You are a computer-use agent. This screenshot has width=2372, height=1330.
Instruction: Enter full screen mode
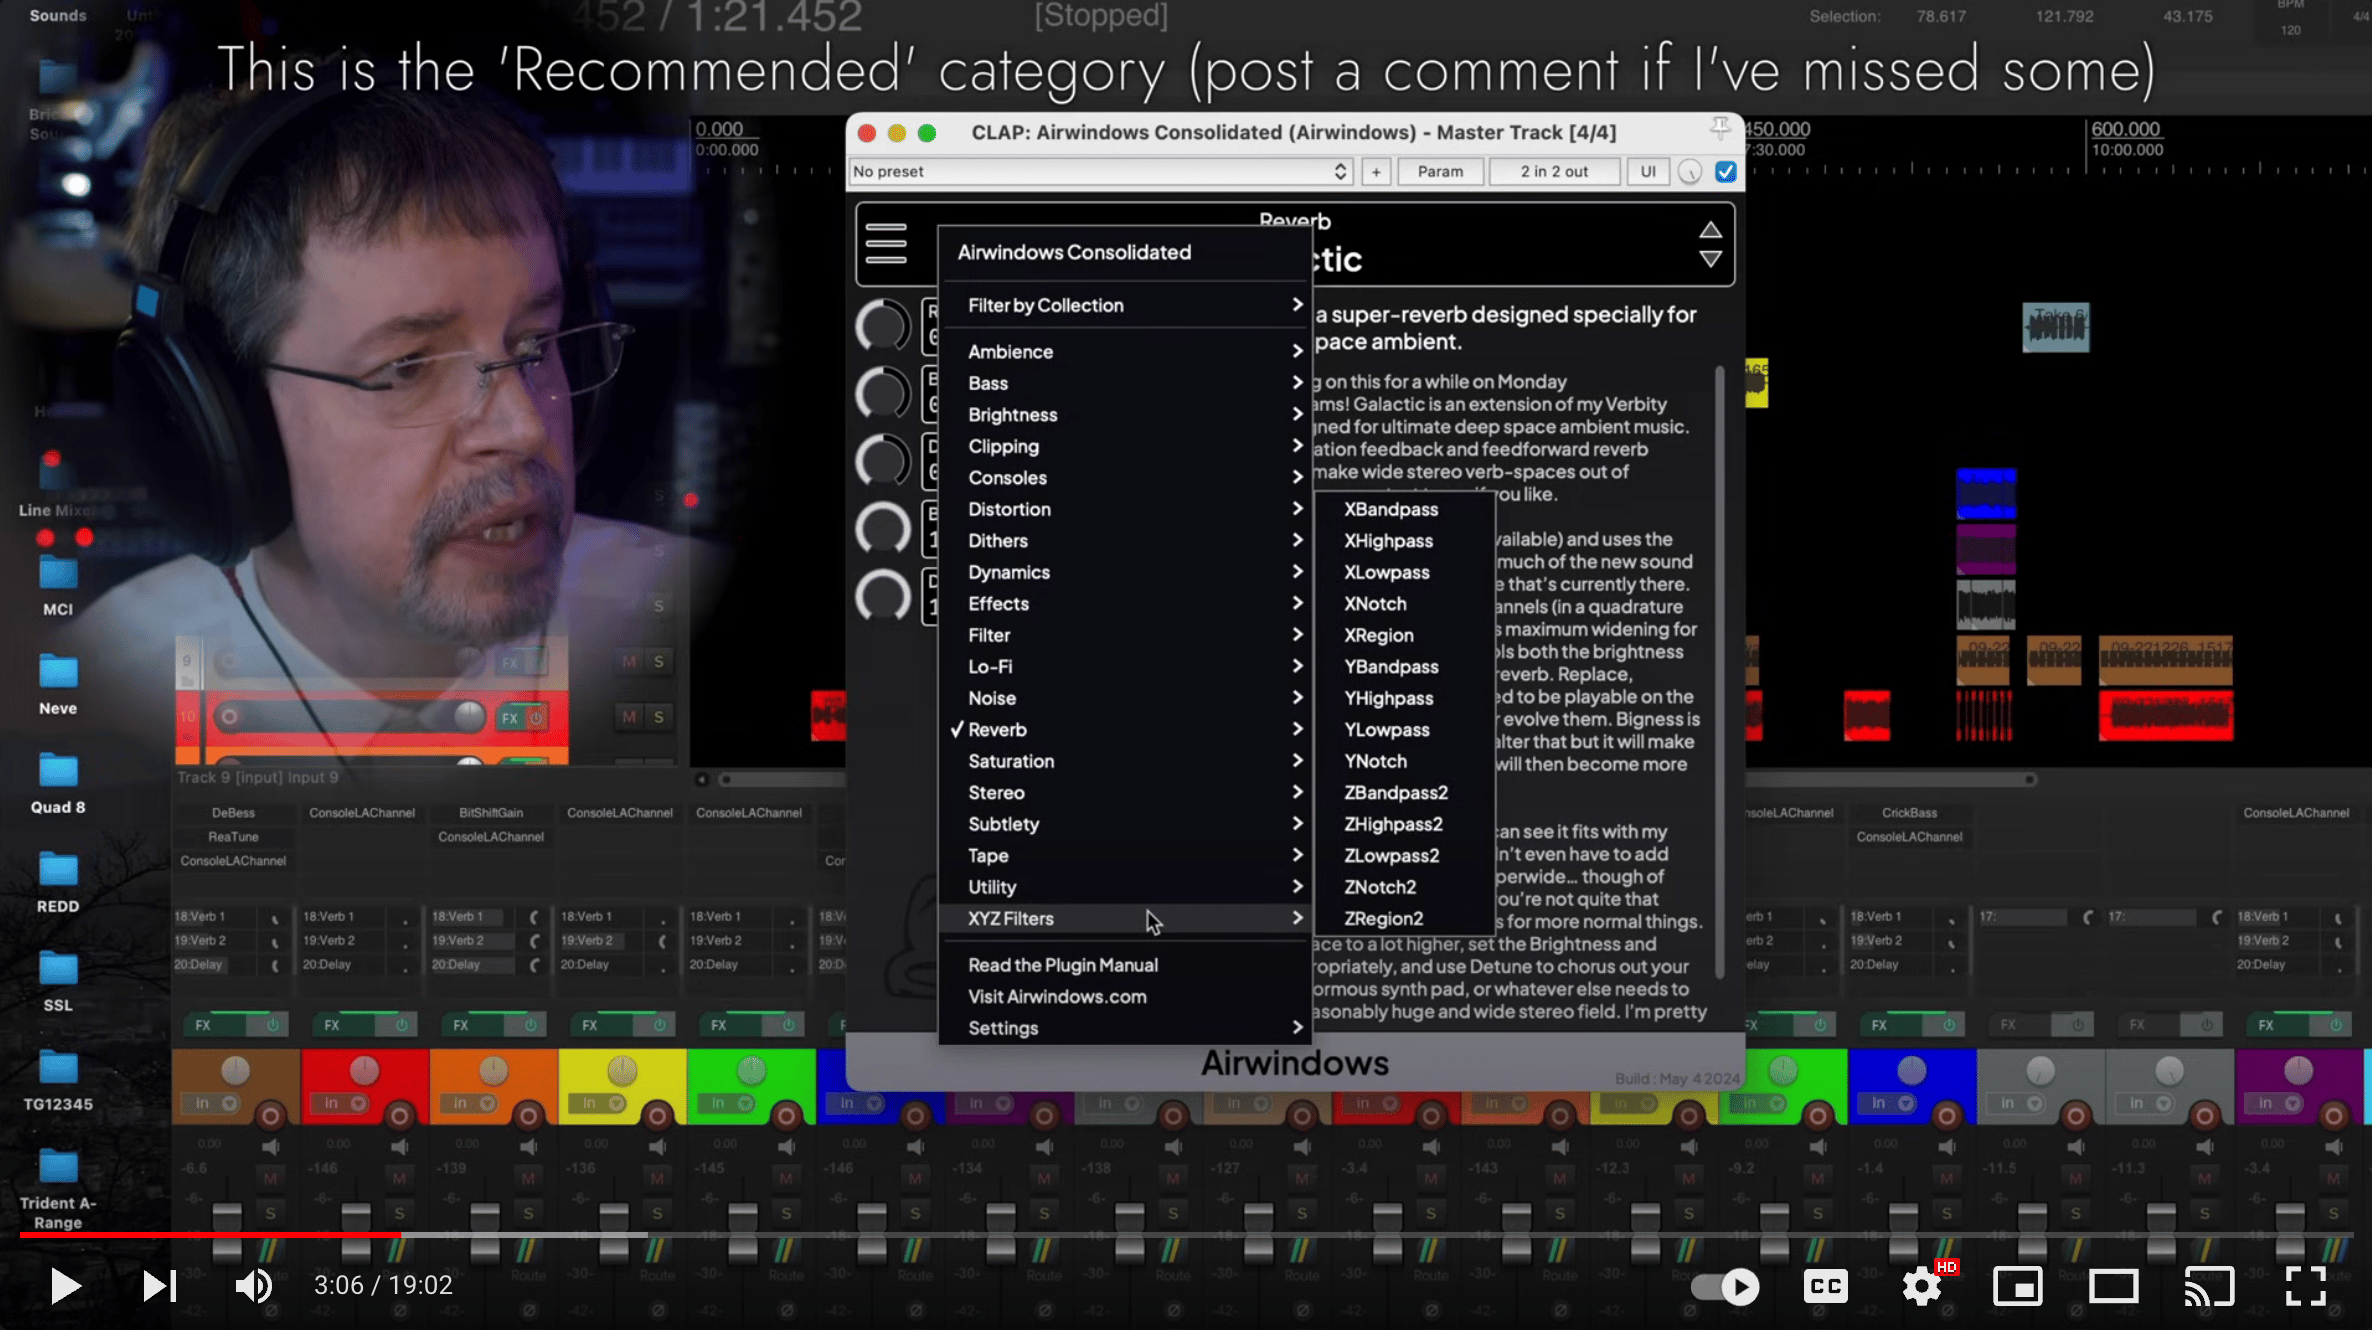pyautogui.click(x=2305, y=1286)
